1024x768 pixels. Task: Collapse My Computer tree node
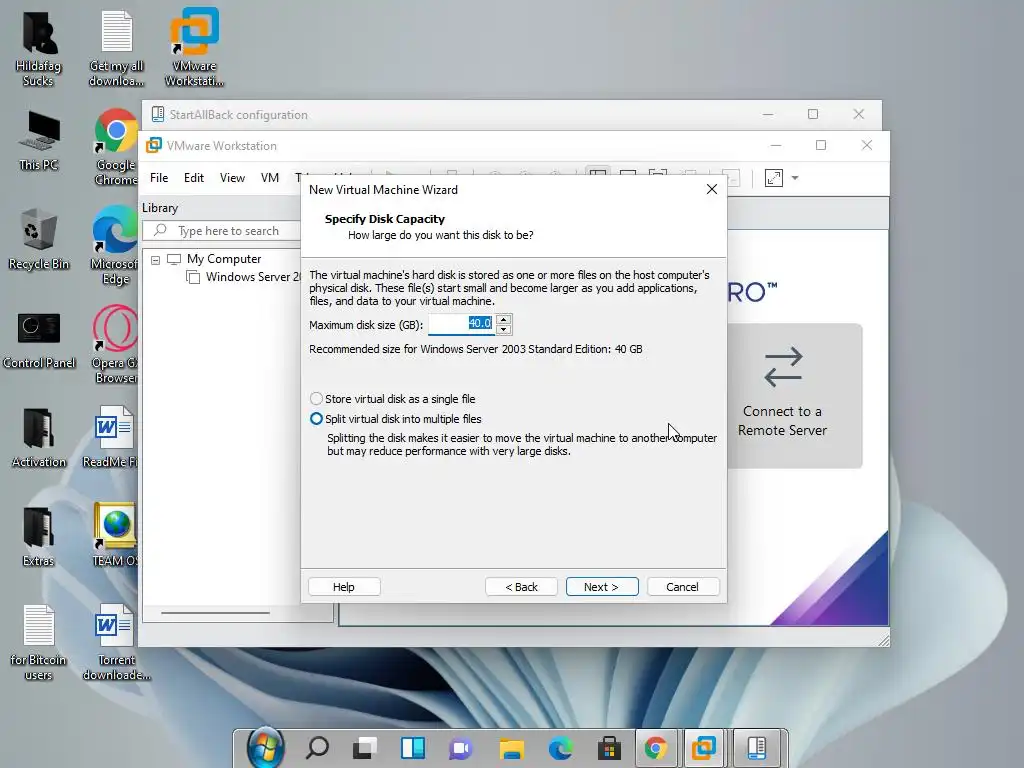pyautogui.click(x=155, y=260)
